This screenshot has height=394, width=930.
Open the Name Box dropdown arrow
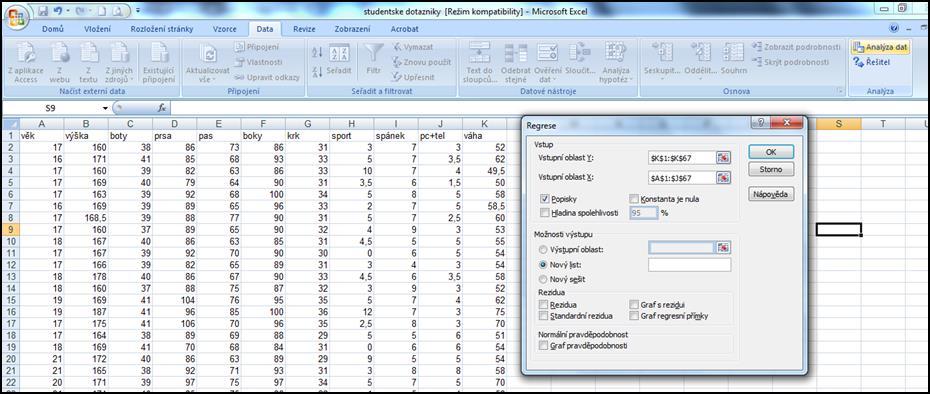pyautogui.click(x=106, y=108)
